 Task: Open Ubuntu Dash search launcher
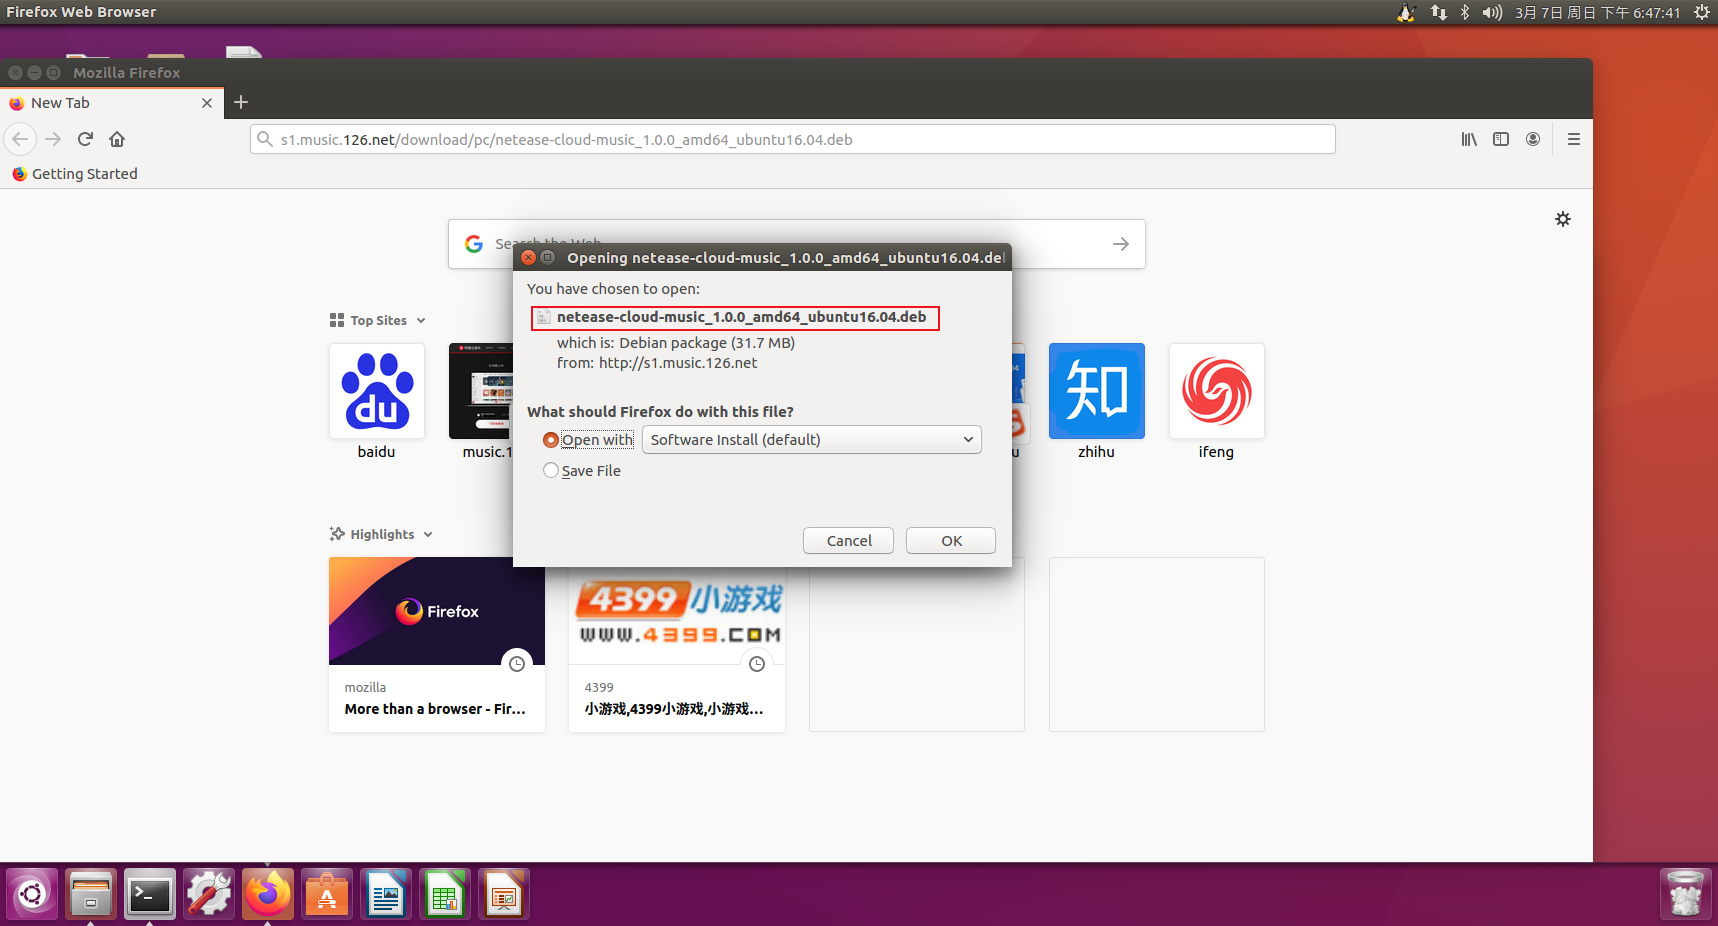(32, 894)
